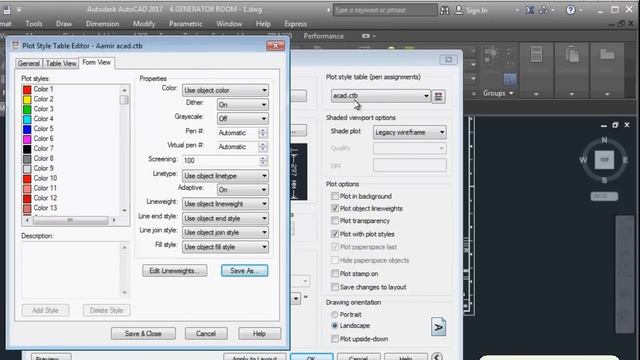The height and width of the screenshot is (360, 640).
Task: Open the Dither dropdown
Action: tap(242, 105)
